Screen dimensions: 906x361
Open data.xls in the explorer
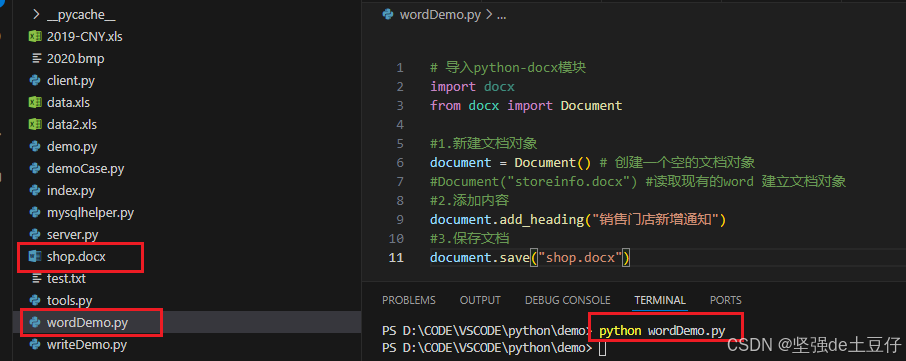click(68, 103)
